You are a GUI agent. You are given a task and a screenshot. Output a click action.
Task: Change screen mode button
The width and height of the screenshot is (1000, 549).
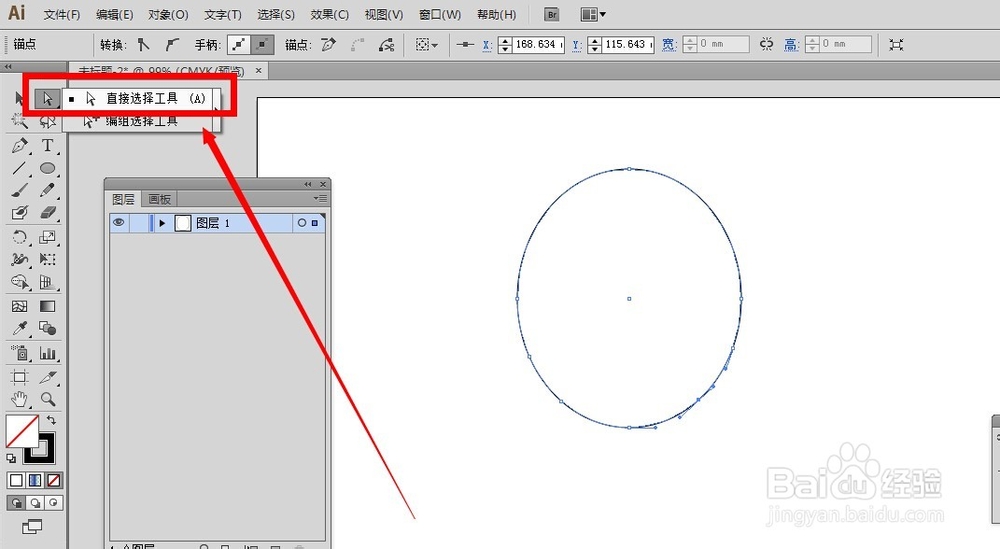pyautogui.click(x=32, y=527)
